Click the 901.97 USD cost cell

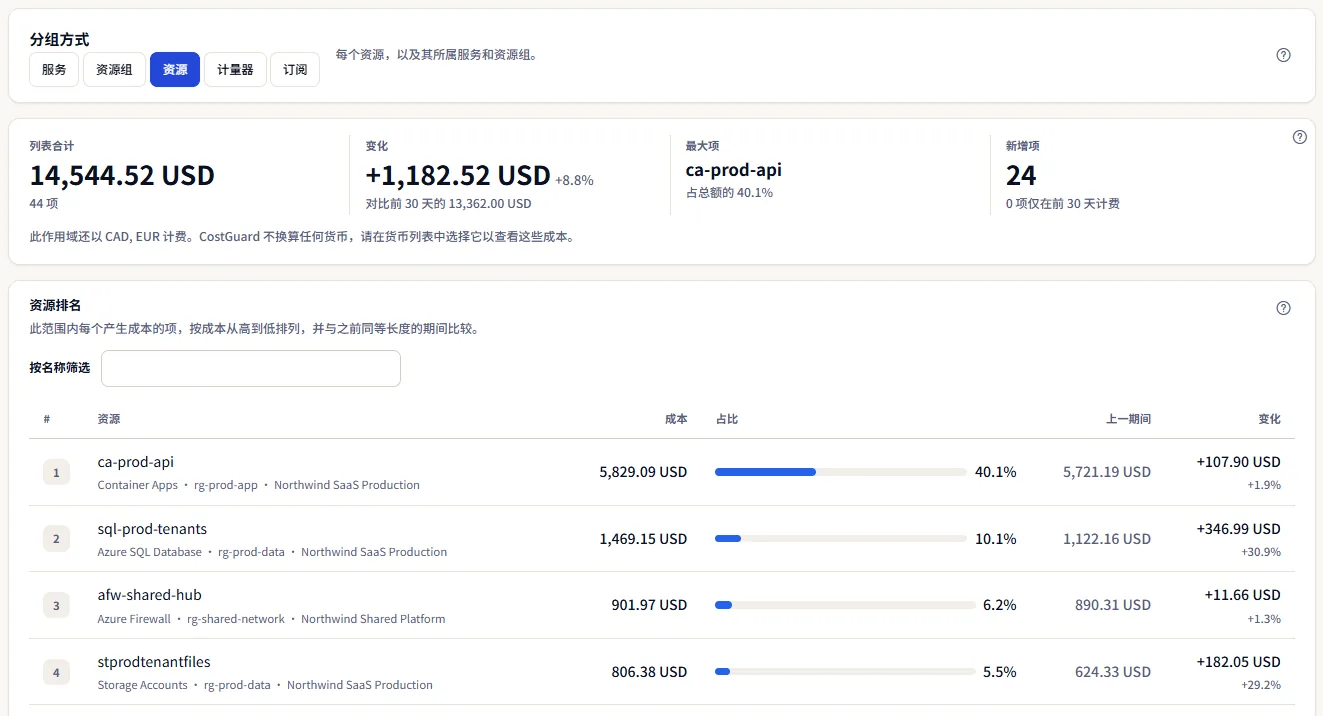pyautogui.click(x=649, y=605)
